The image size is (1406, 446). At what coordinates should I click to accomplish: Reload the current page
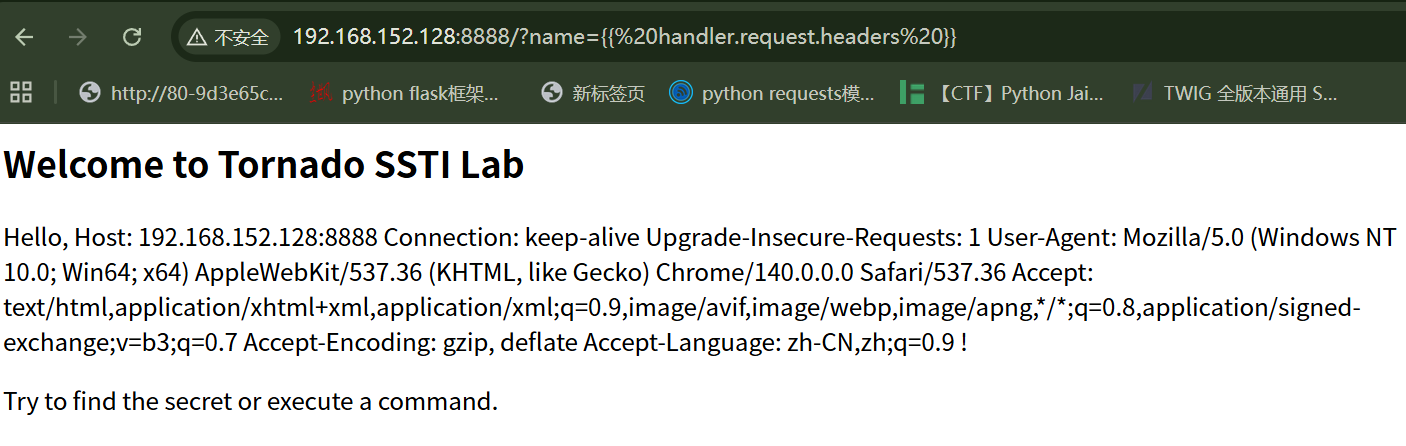click(x=131, y=38)
